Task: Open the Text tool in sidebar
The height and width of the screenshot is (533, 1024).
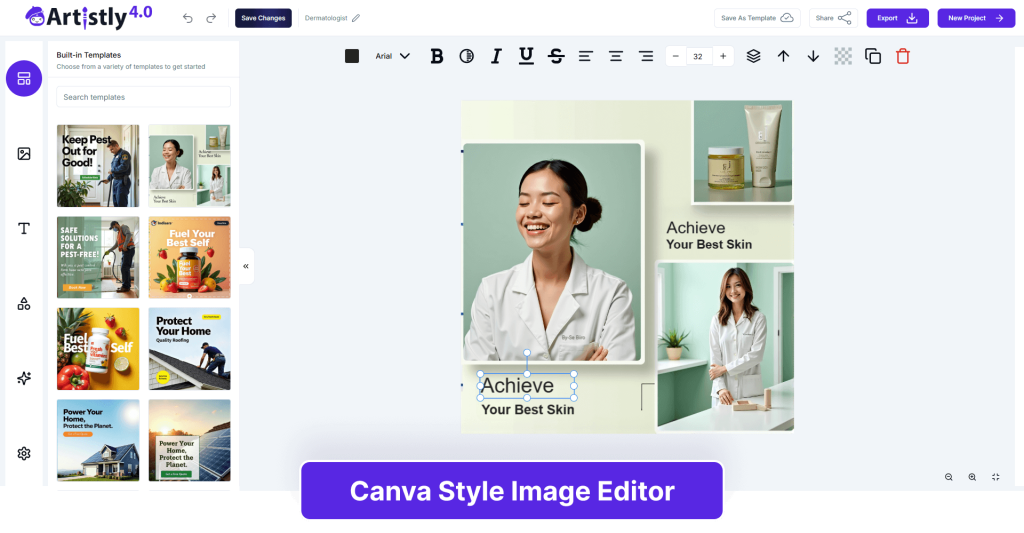Action: tap(24, 228)
